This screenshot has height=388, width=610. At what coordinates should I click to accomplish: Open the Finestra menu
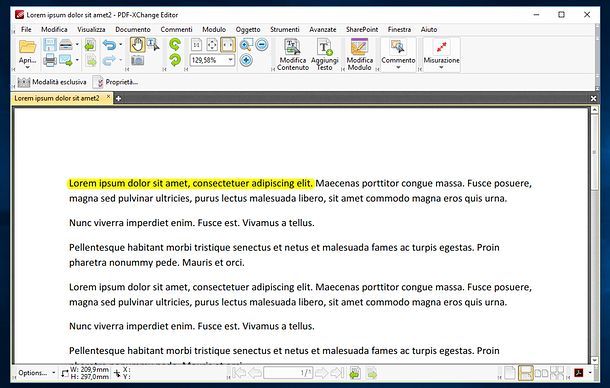399,29
